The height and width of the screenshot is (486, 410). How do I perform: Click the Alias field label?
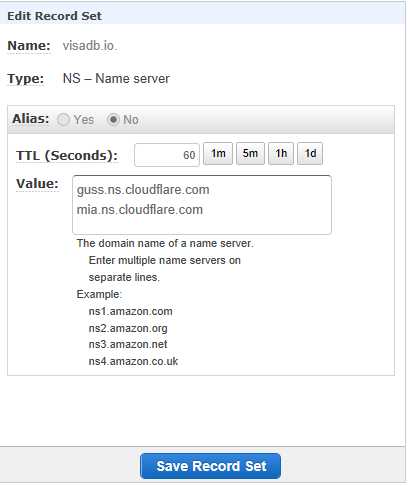point(31,119)
